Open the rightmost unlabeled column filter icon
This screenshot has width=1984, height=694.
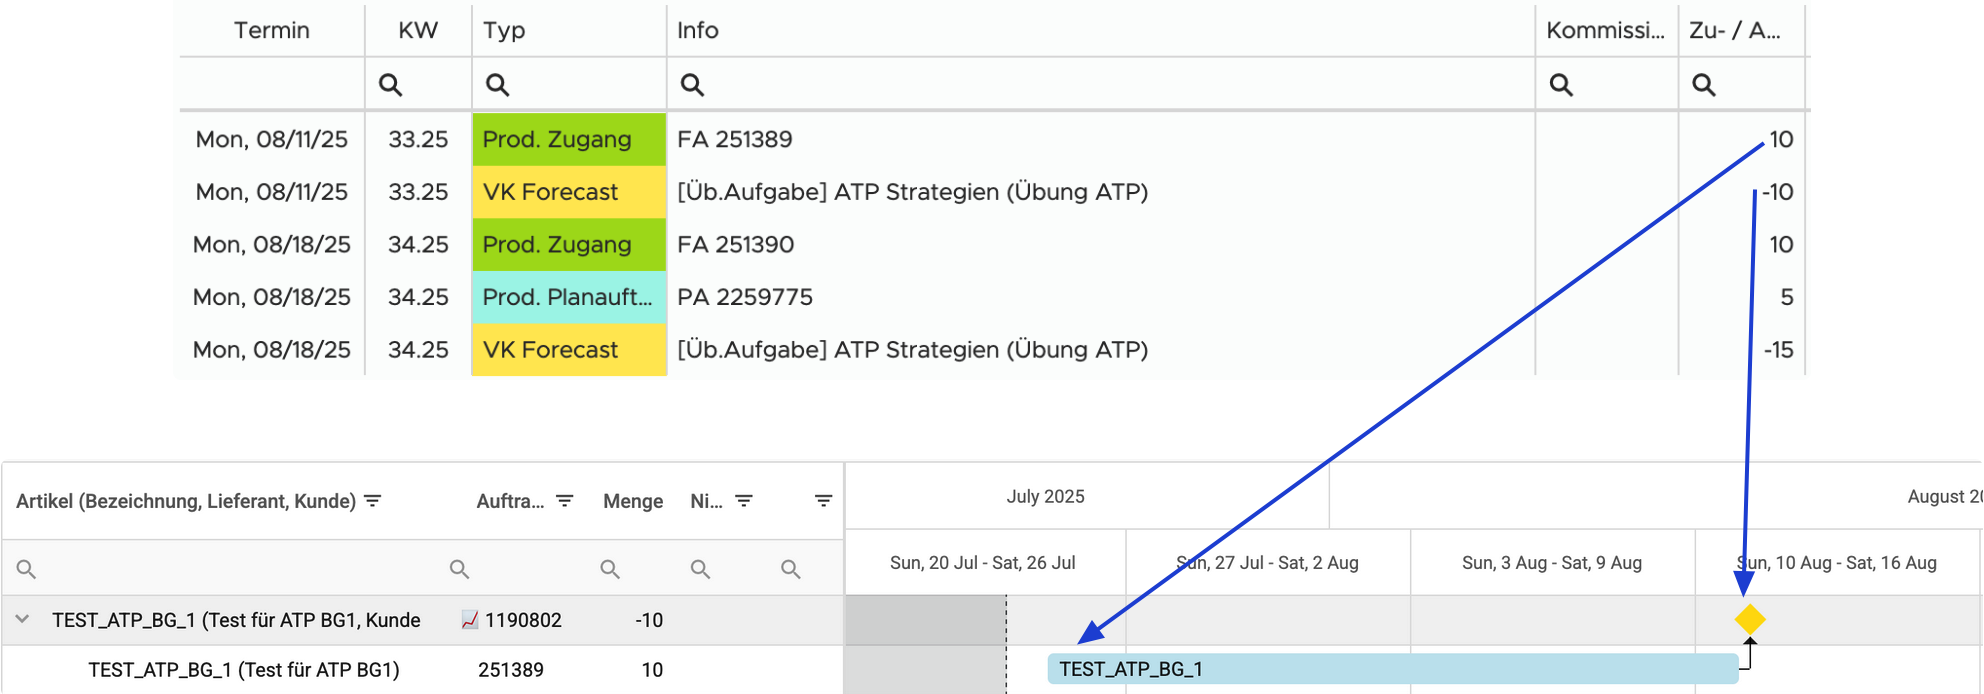point(823,501)
